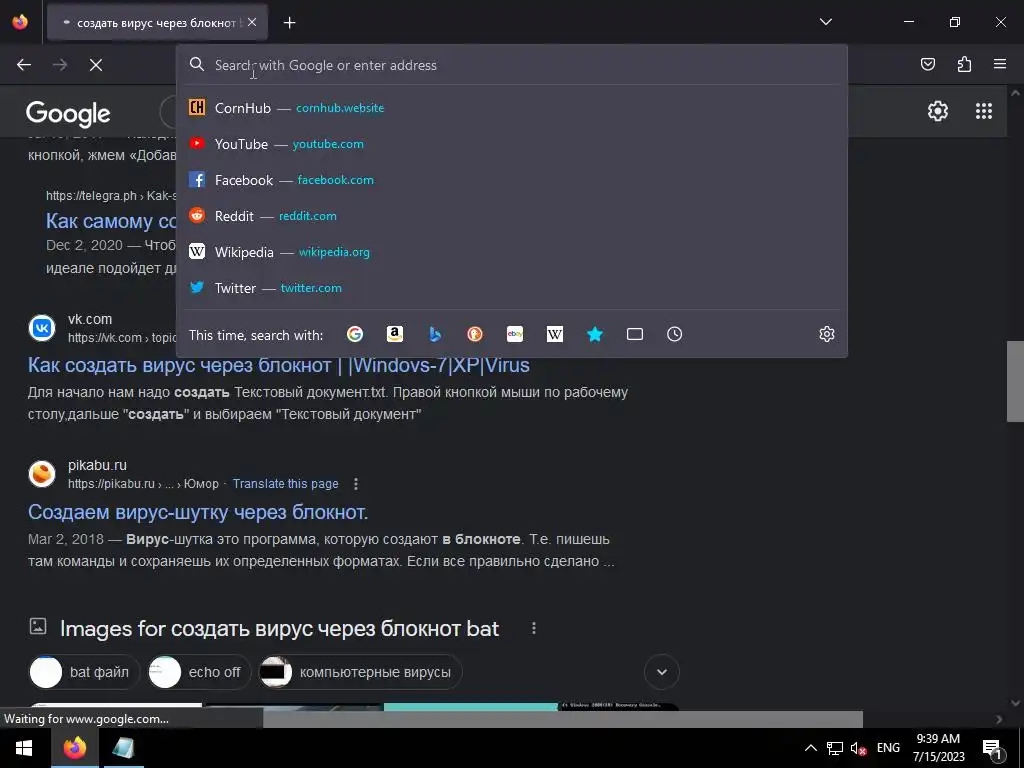Open muted volume tray icon
This screenshot has height=768, width=1024.
(x=858, y=748)
